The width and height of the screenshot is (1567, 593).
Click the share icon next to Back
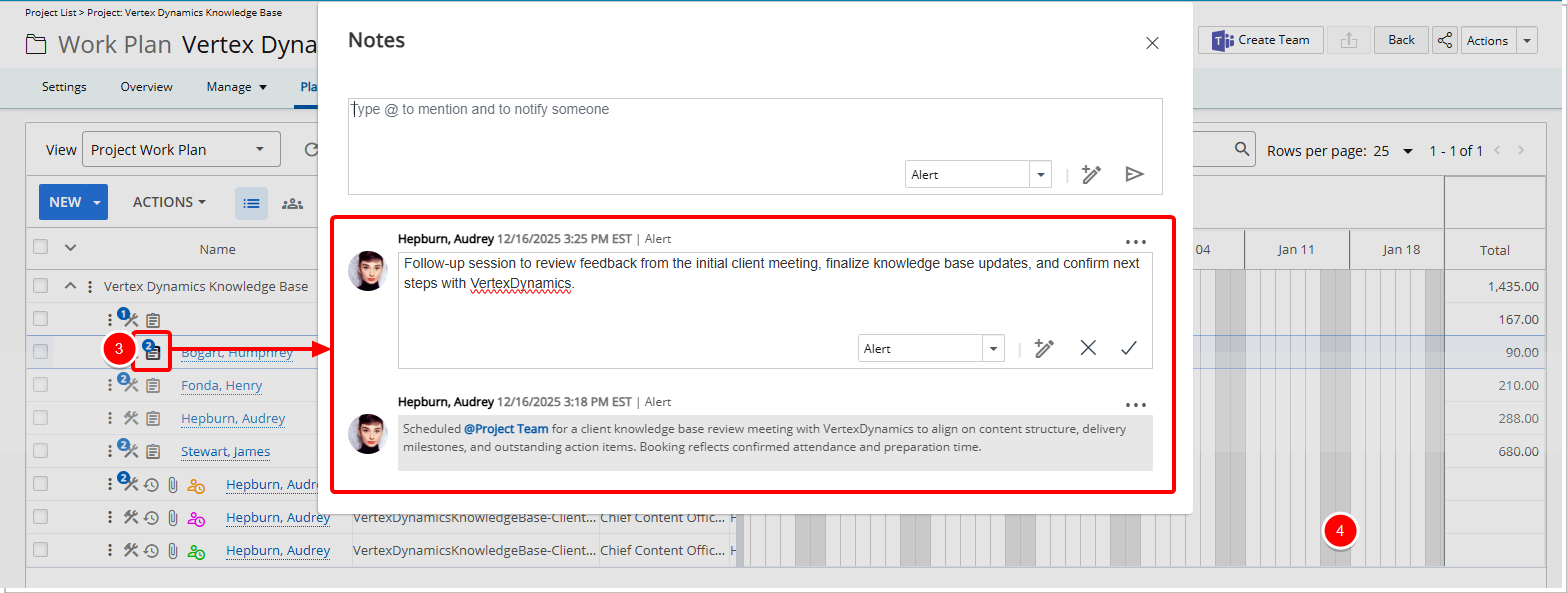(x=1444, y=40)
